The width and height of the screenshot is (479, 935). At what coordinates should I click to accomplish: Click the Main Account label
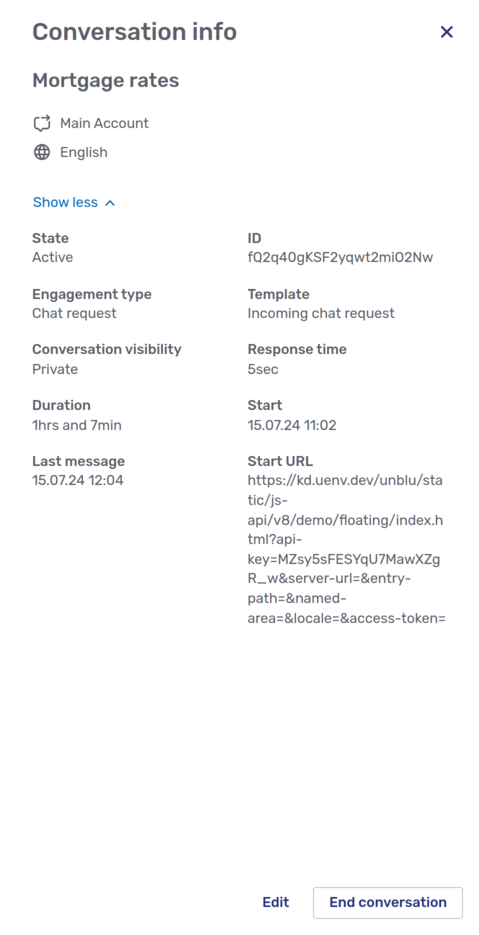tap(104, 123)
